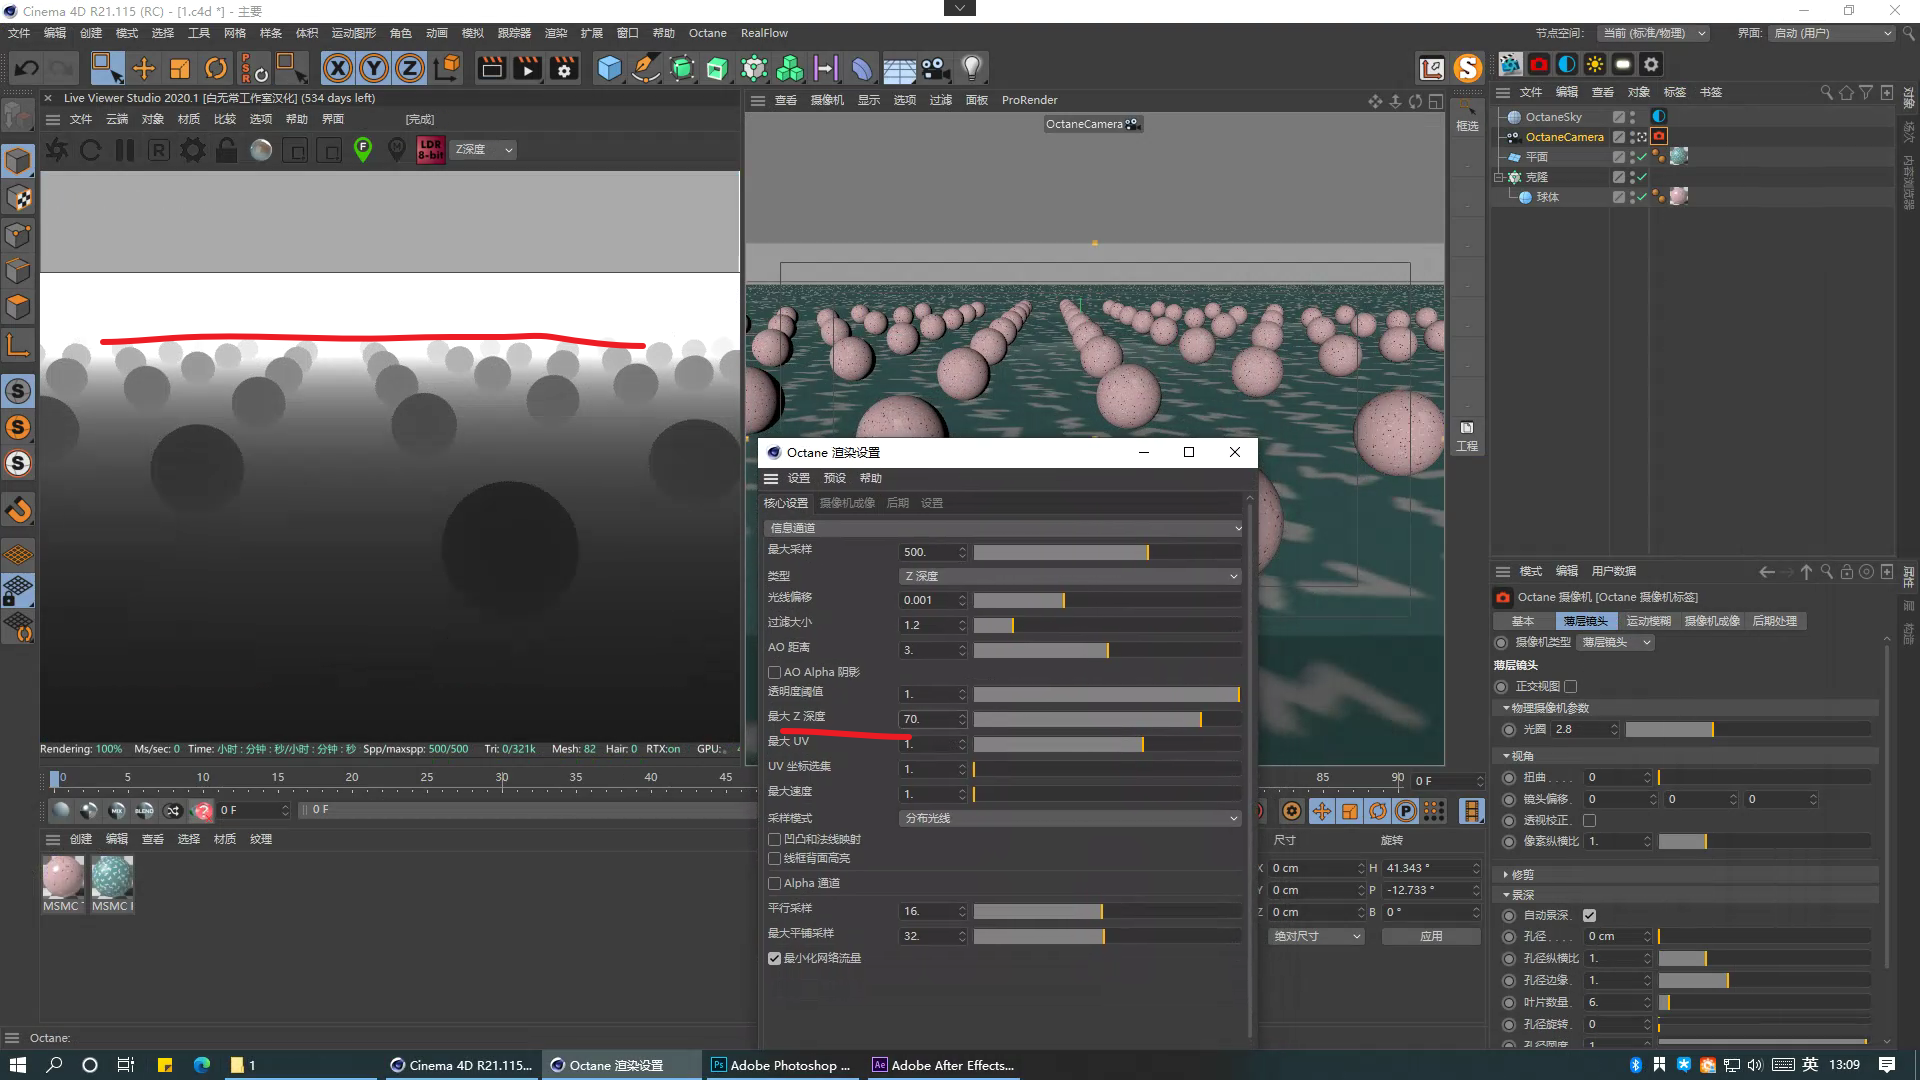The width and height of the screenshot is (1920, 1080).
Task: Open Live Viewer 材质 menu
Action: click(x=189, y=119)
